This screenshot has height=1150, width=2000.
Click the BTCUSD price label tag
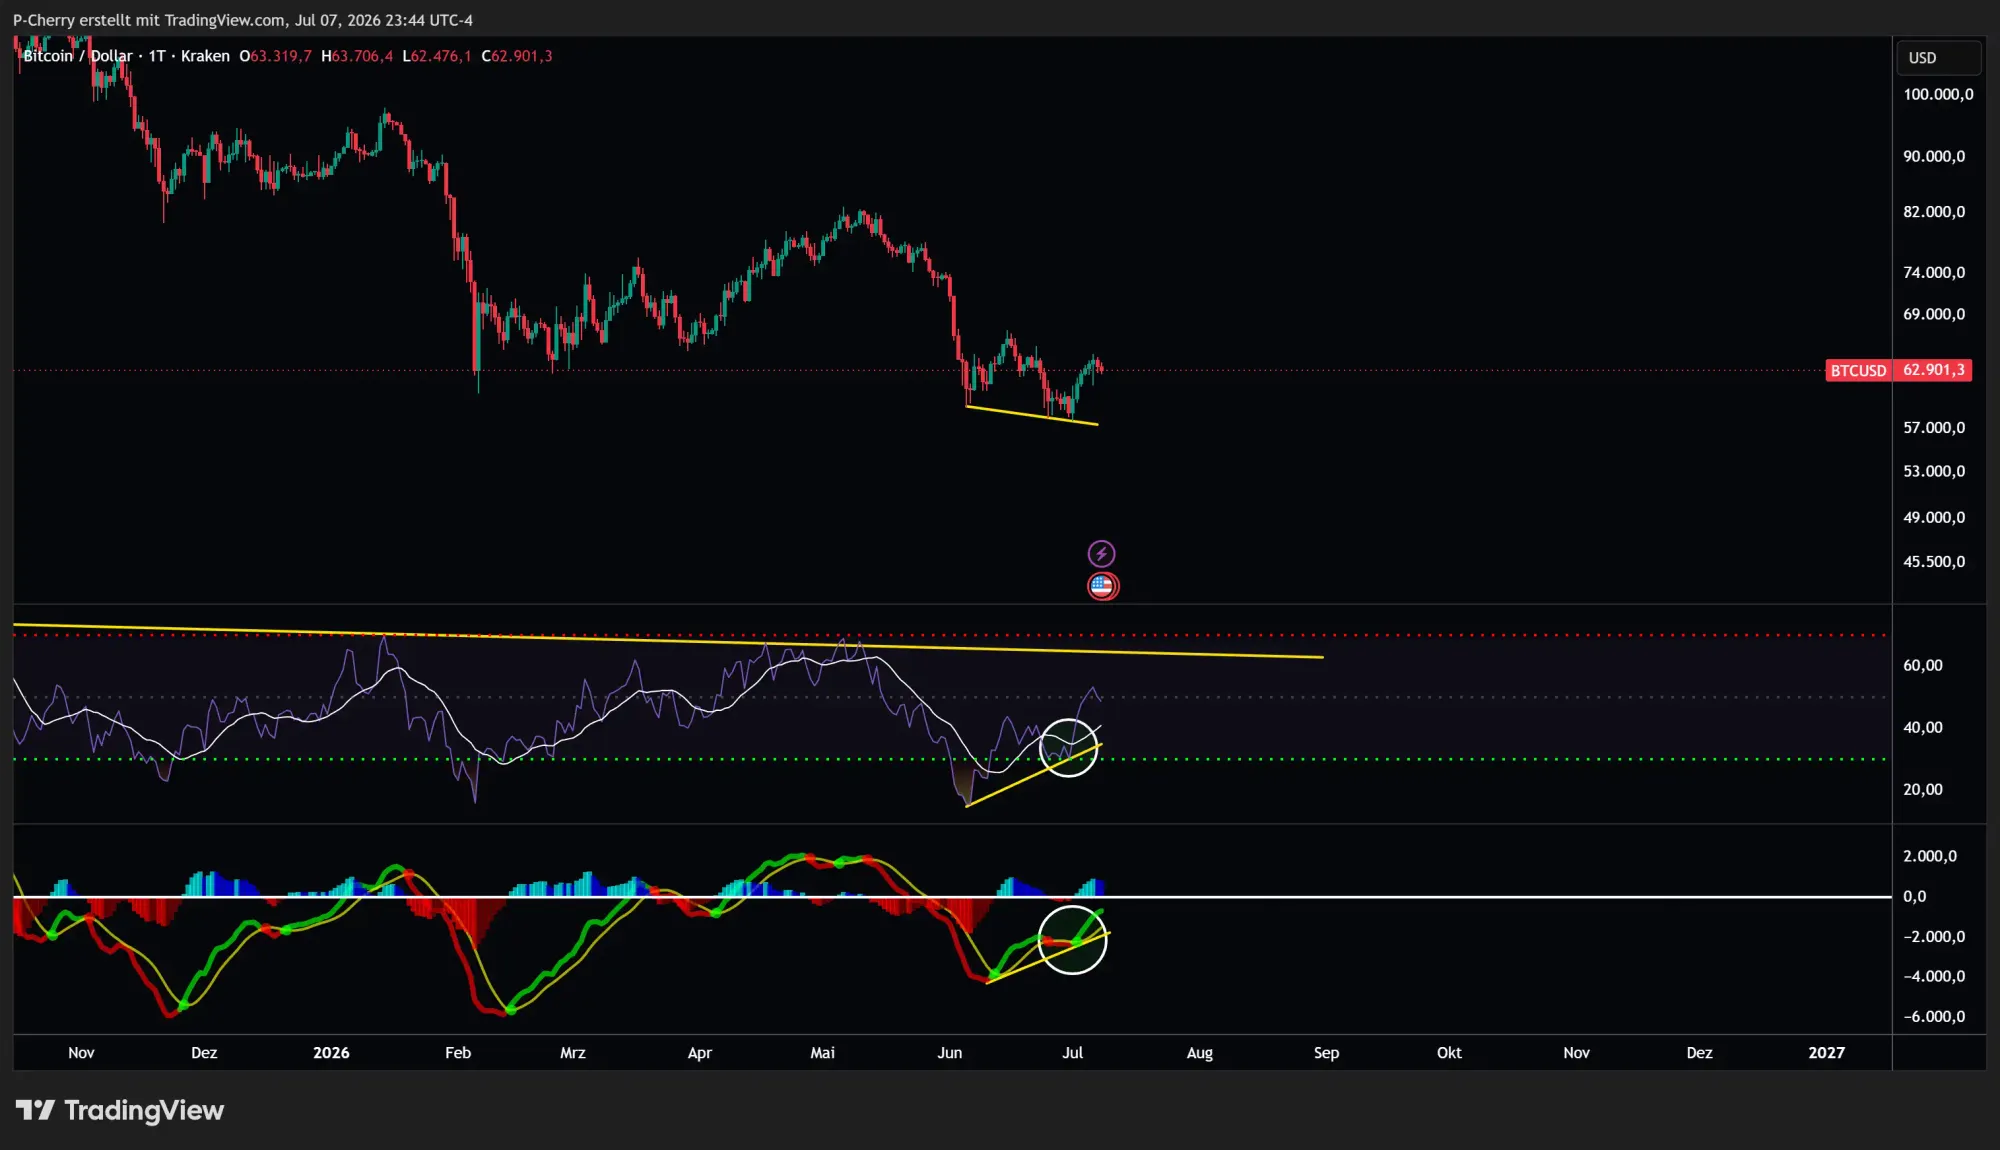(1858, 370)
